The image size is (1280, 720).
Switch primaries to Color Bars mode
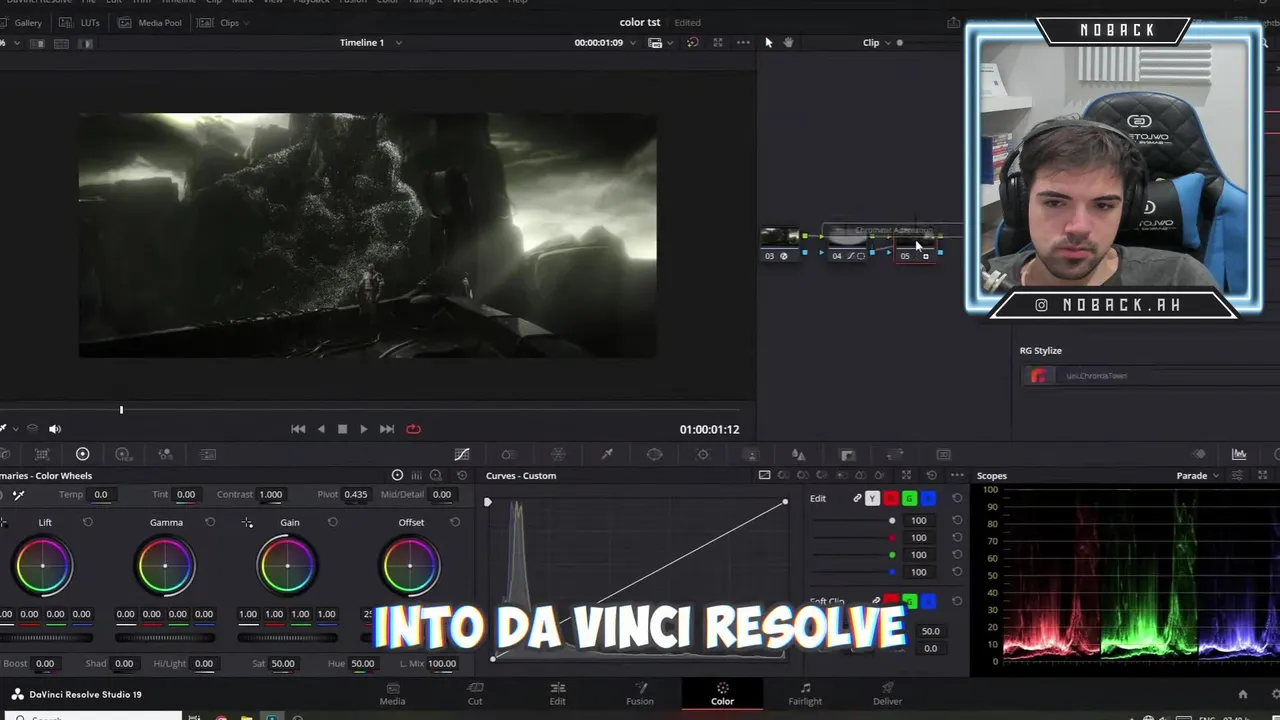point(417,476)
